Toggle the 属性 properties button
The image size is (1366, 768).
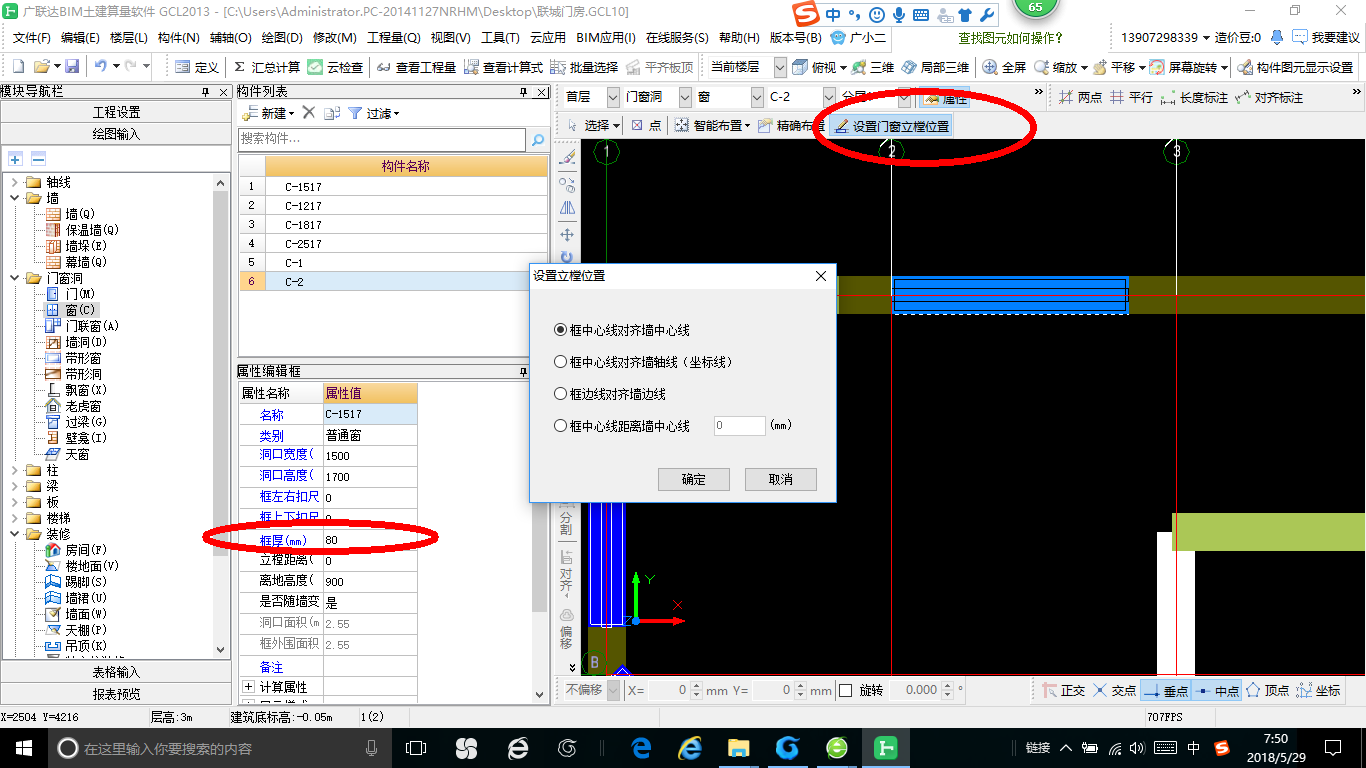click(945, 98)
